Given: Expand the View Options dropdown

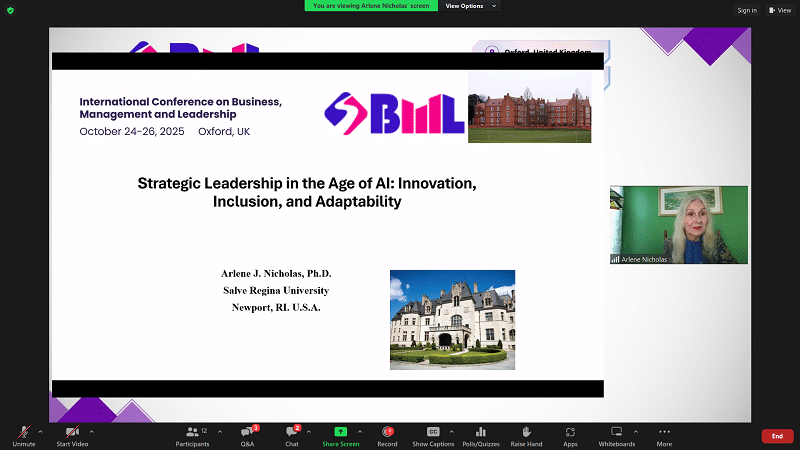Looking at the screenshot, I should tap(470, 6).
